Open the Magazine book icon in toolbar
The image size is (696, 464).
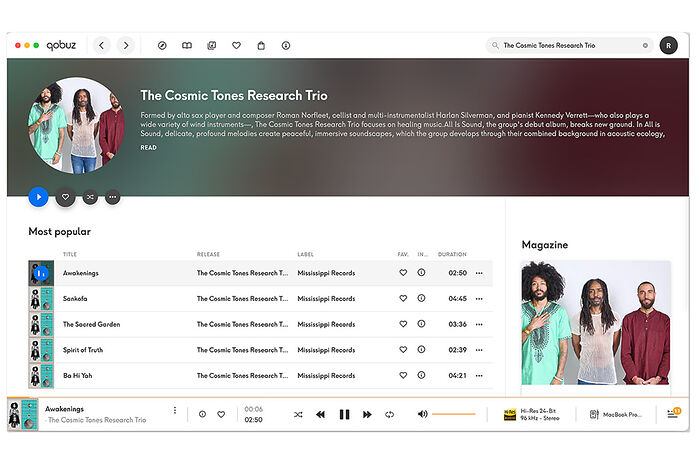187,45
